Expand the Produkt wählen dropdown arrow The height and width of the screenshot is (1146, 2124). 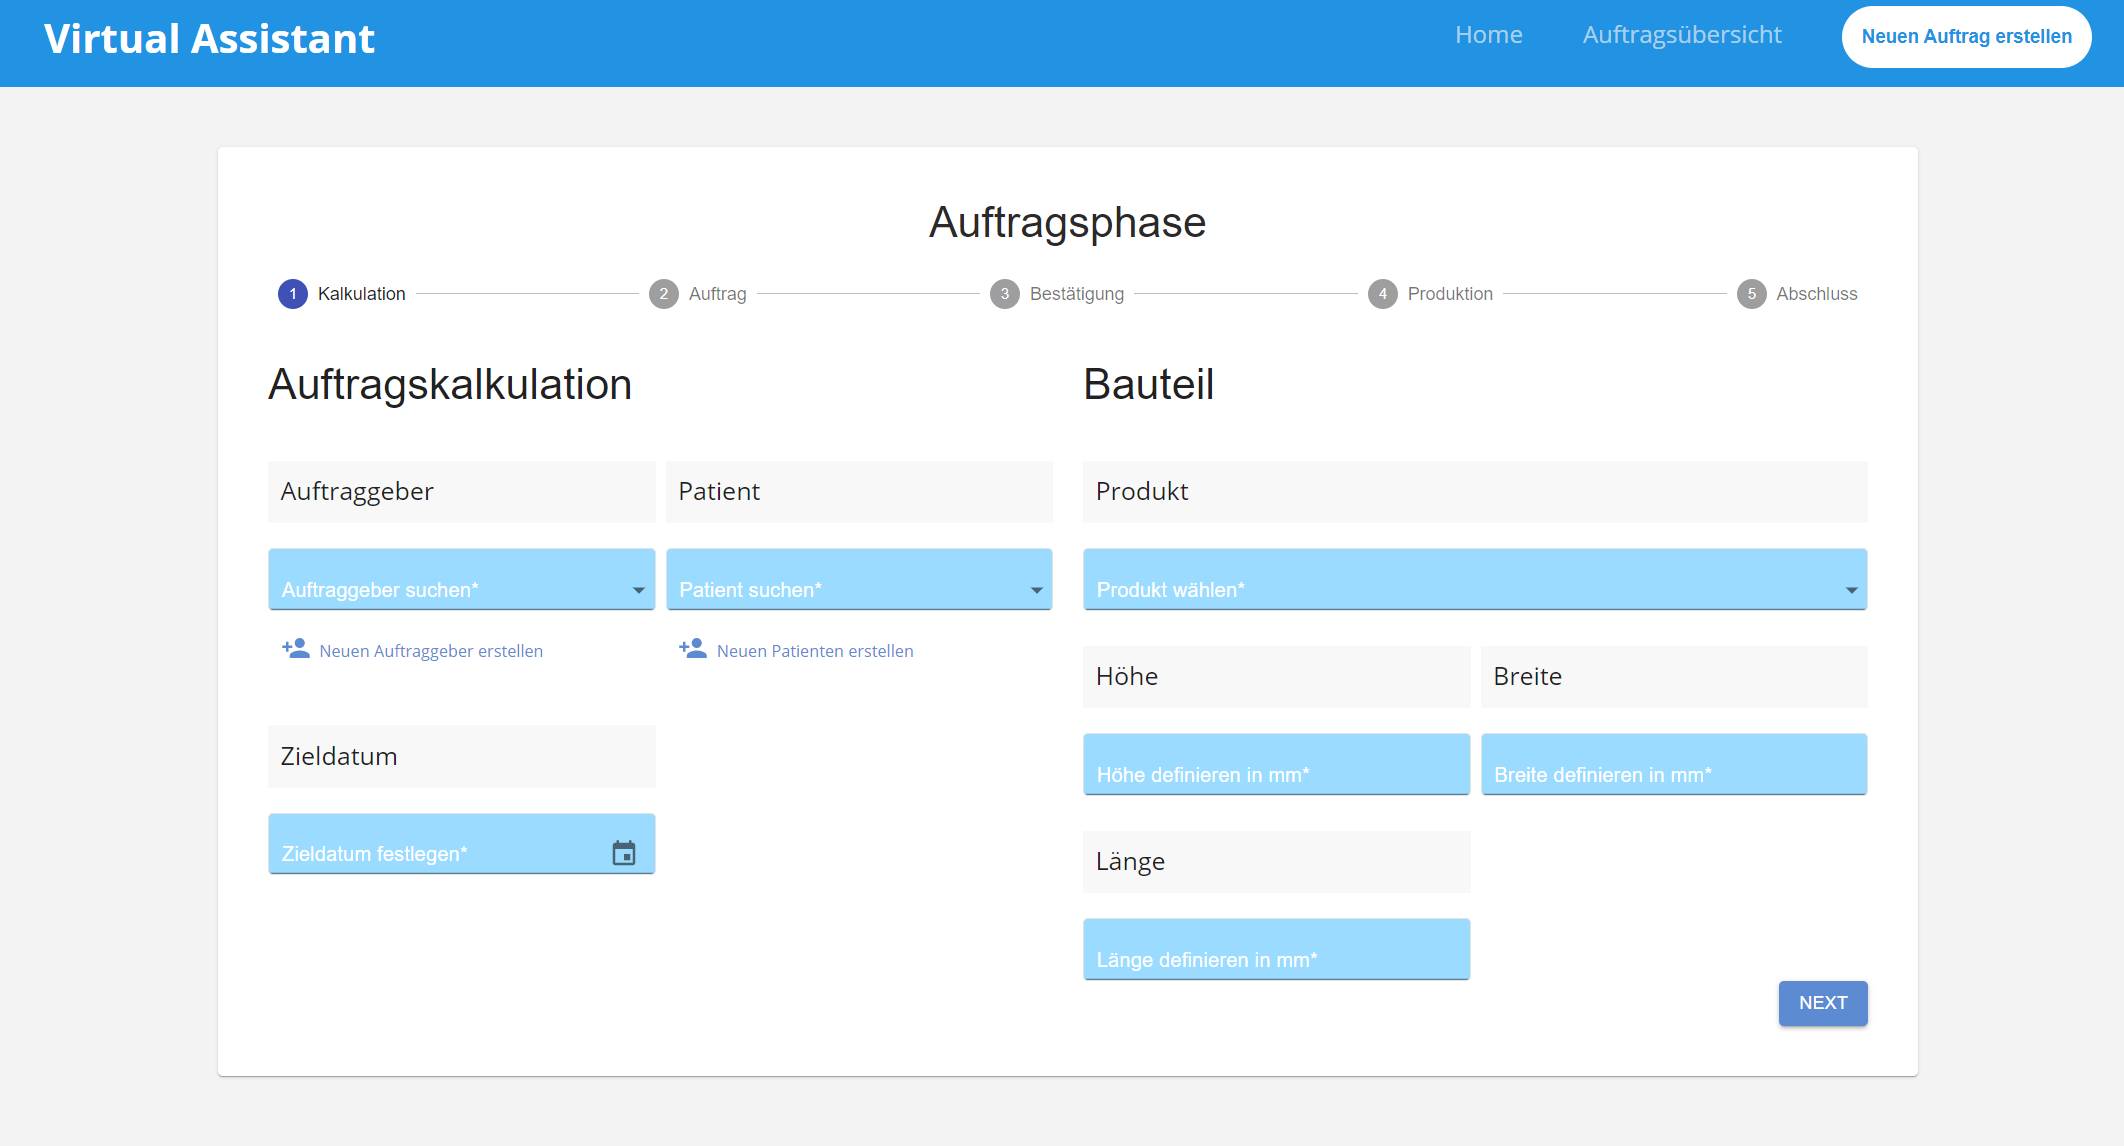(x=1852, y=590)
